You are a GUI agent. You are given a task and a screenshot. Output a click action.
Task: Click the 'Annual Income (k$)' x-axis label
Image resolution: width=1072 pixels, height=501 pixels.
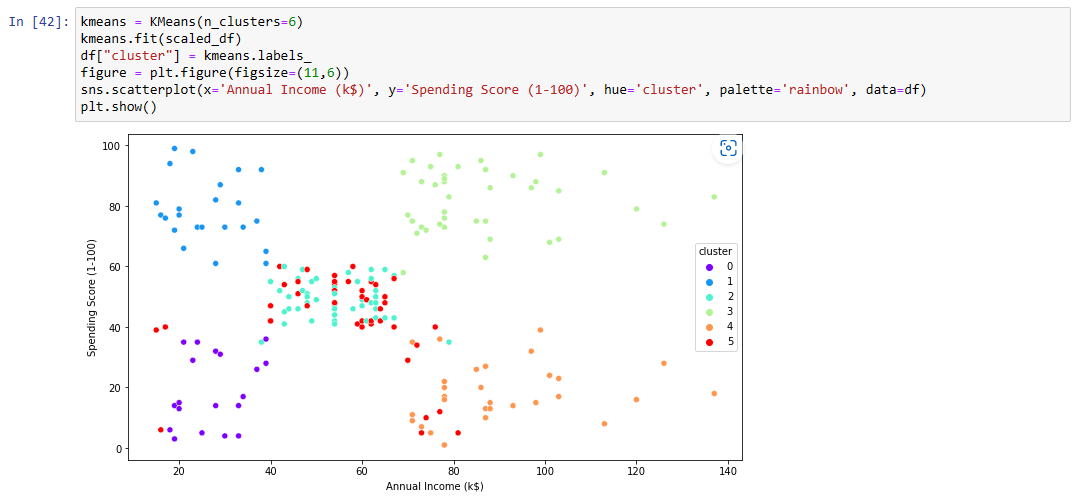[434, 487]
